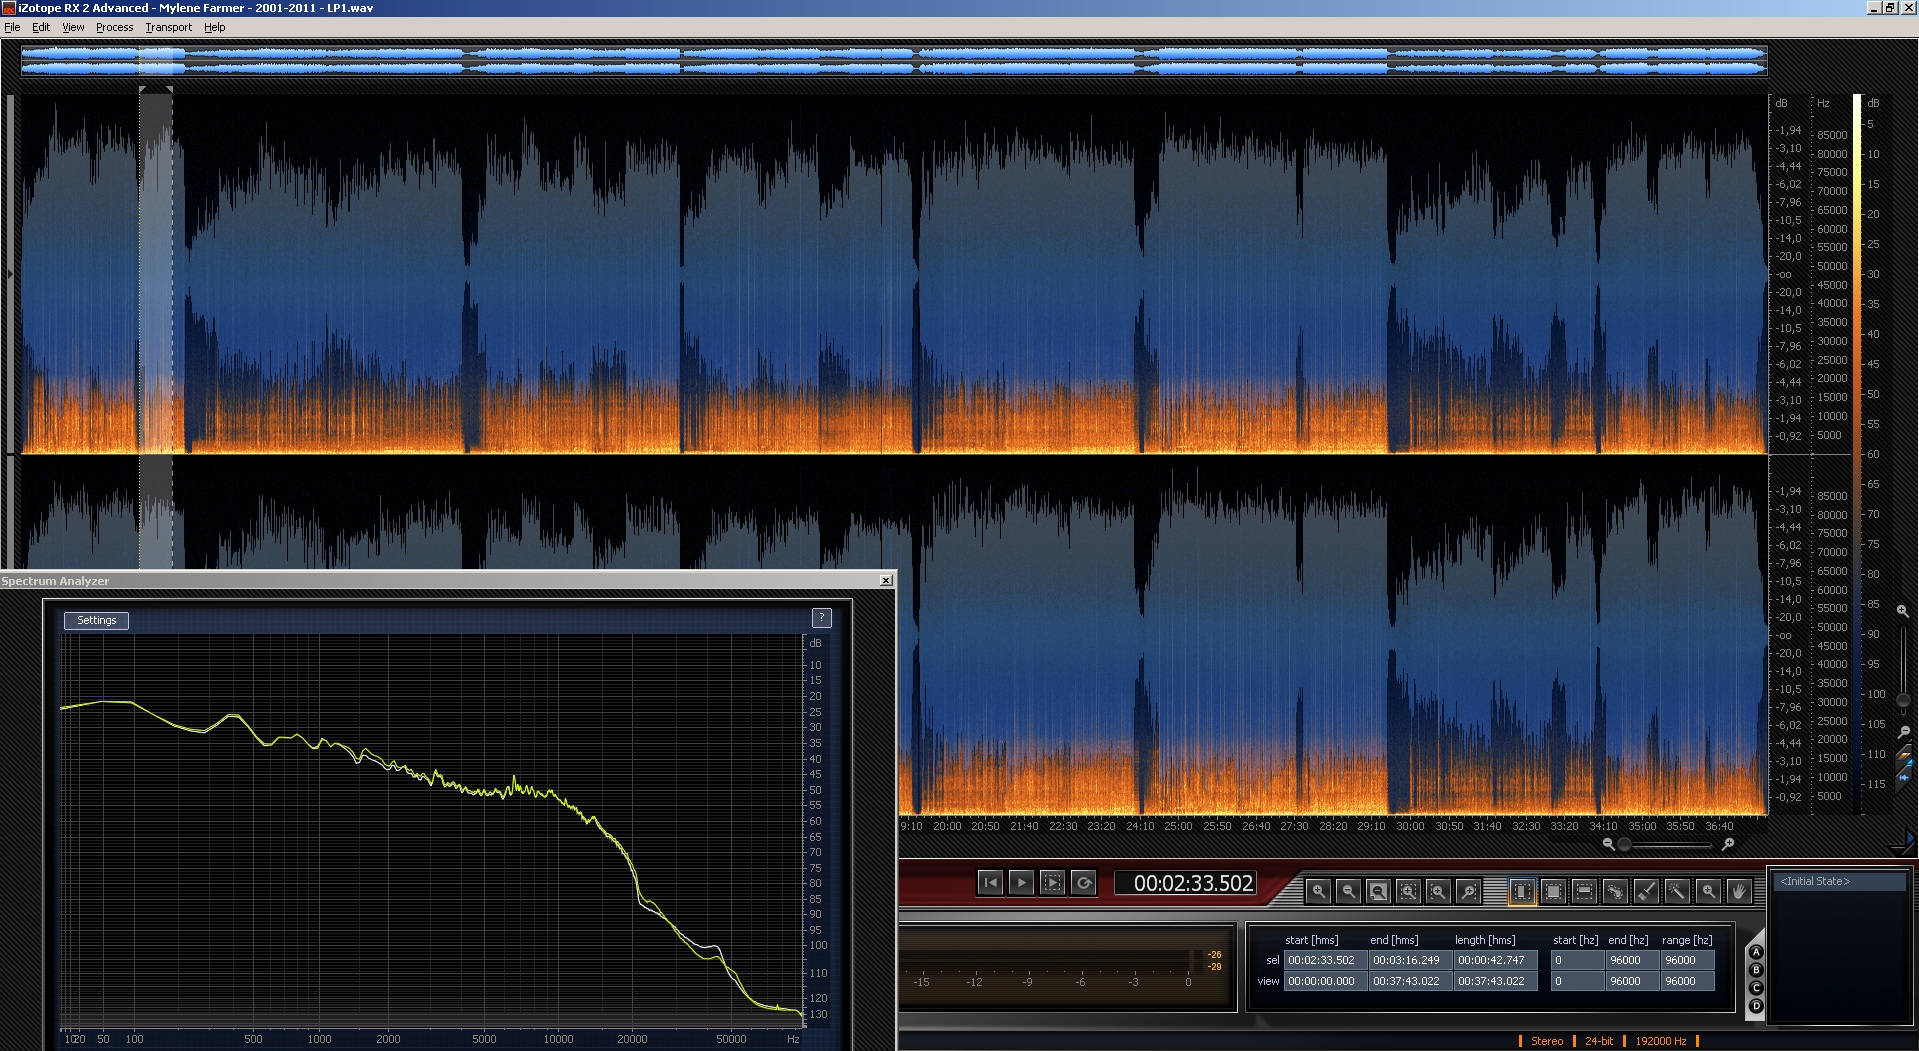The height and width of the screenshot is (1051, 1919).
Task: Click the 192000 Hz status bar label
Action: pos(1661,1041)
